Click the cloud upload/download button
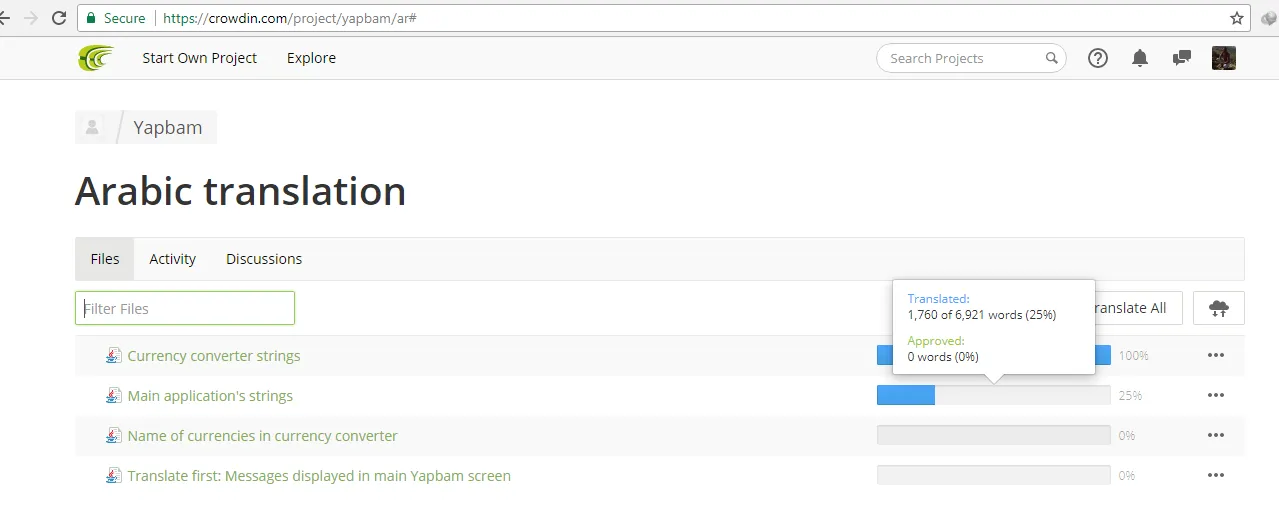Viewport: 1279px width, 519px height. coord(1218,308)
